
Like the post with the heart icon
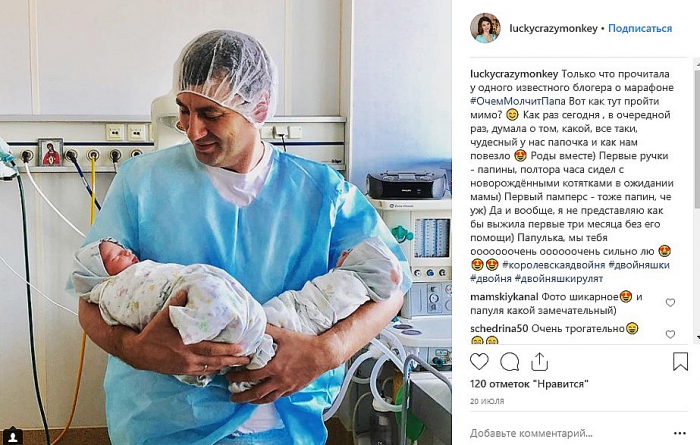tap(479, 362)
